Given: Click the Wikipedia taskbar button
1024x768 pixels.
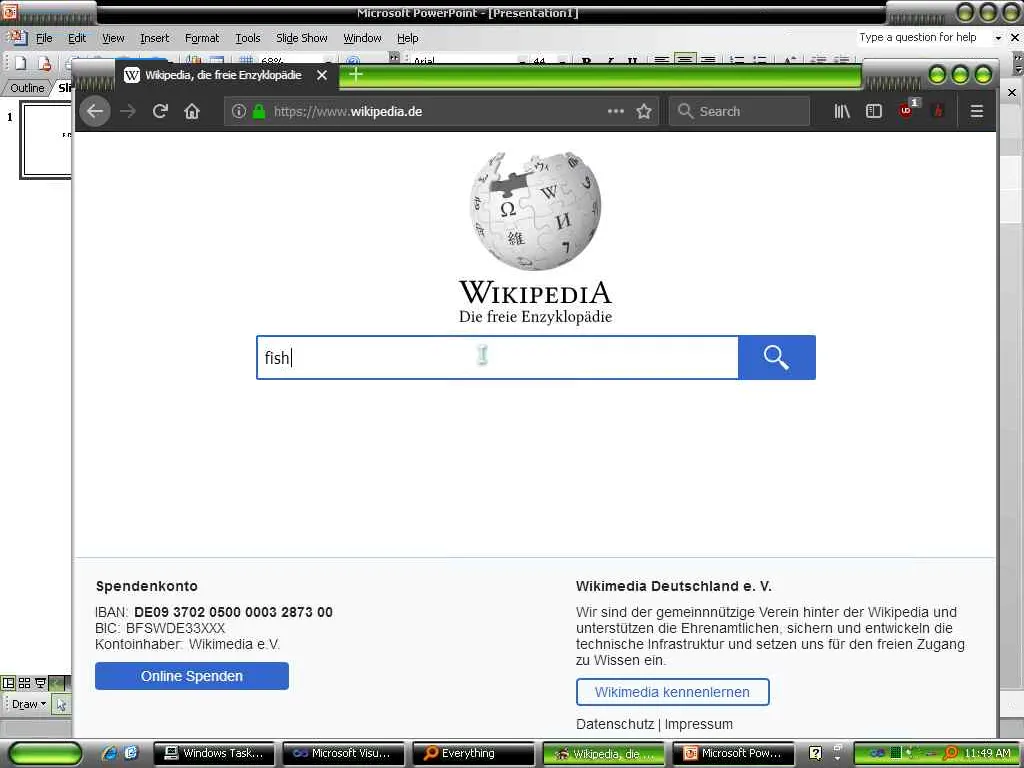Looking at the screenshot, I should pyautogui.click(x=603, y=753).
